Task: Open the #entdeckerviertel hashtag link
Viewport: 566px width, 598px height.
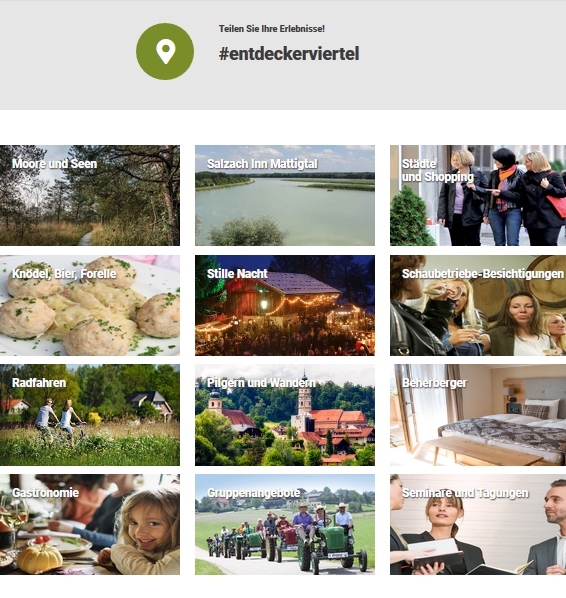Action: tap(289, 53)
